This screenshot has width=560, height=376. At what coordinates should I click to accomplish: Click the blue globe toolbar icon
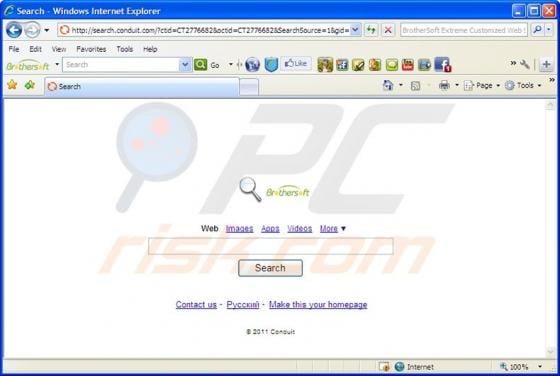252,65
